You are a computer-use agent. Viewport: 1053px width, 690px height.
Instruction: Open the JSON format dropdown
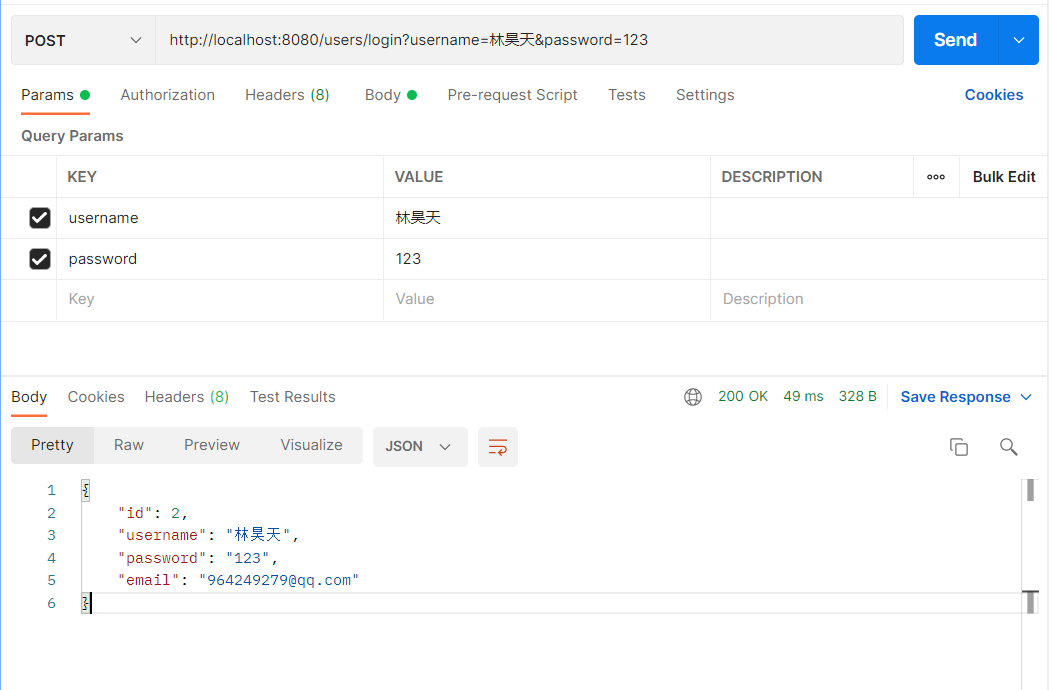pos(420,447)
